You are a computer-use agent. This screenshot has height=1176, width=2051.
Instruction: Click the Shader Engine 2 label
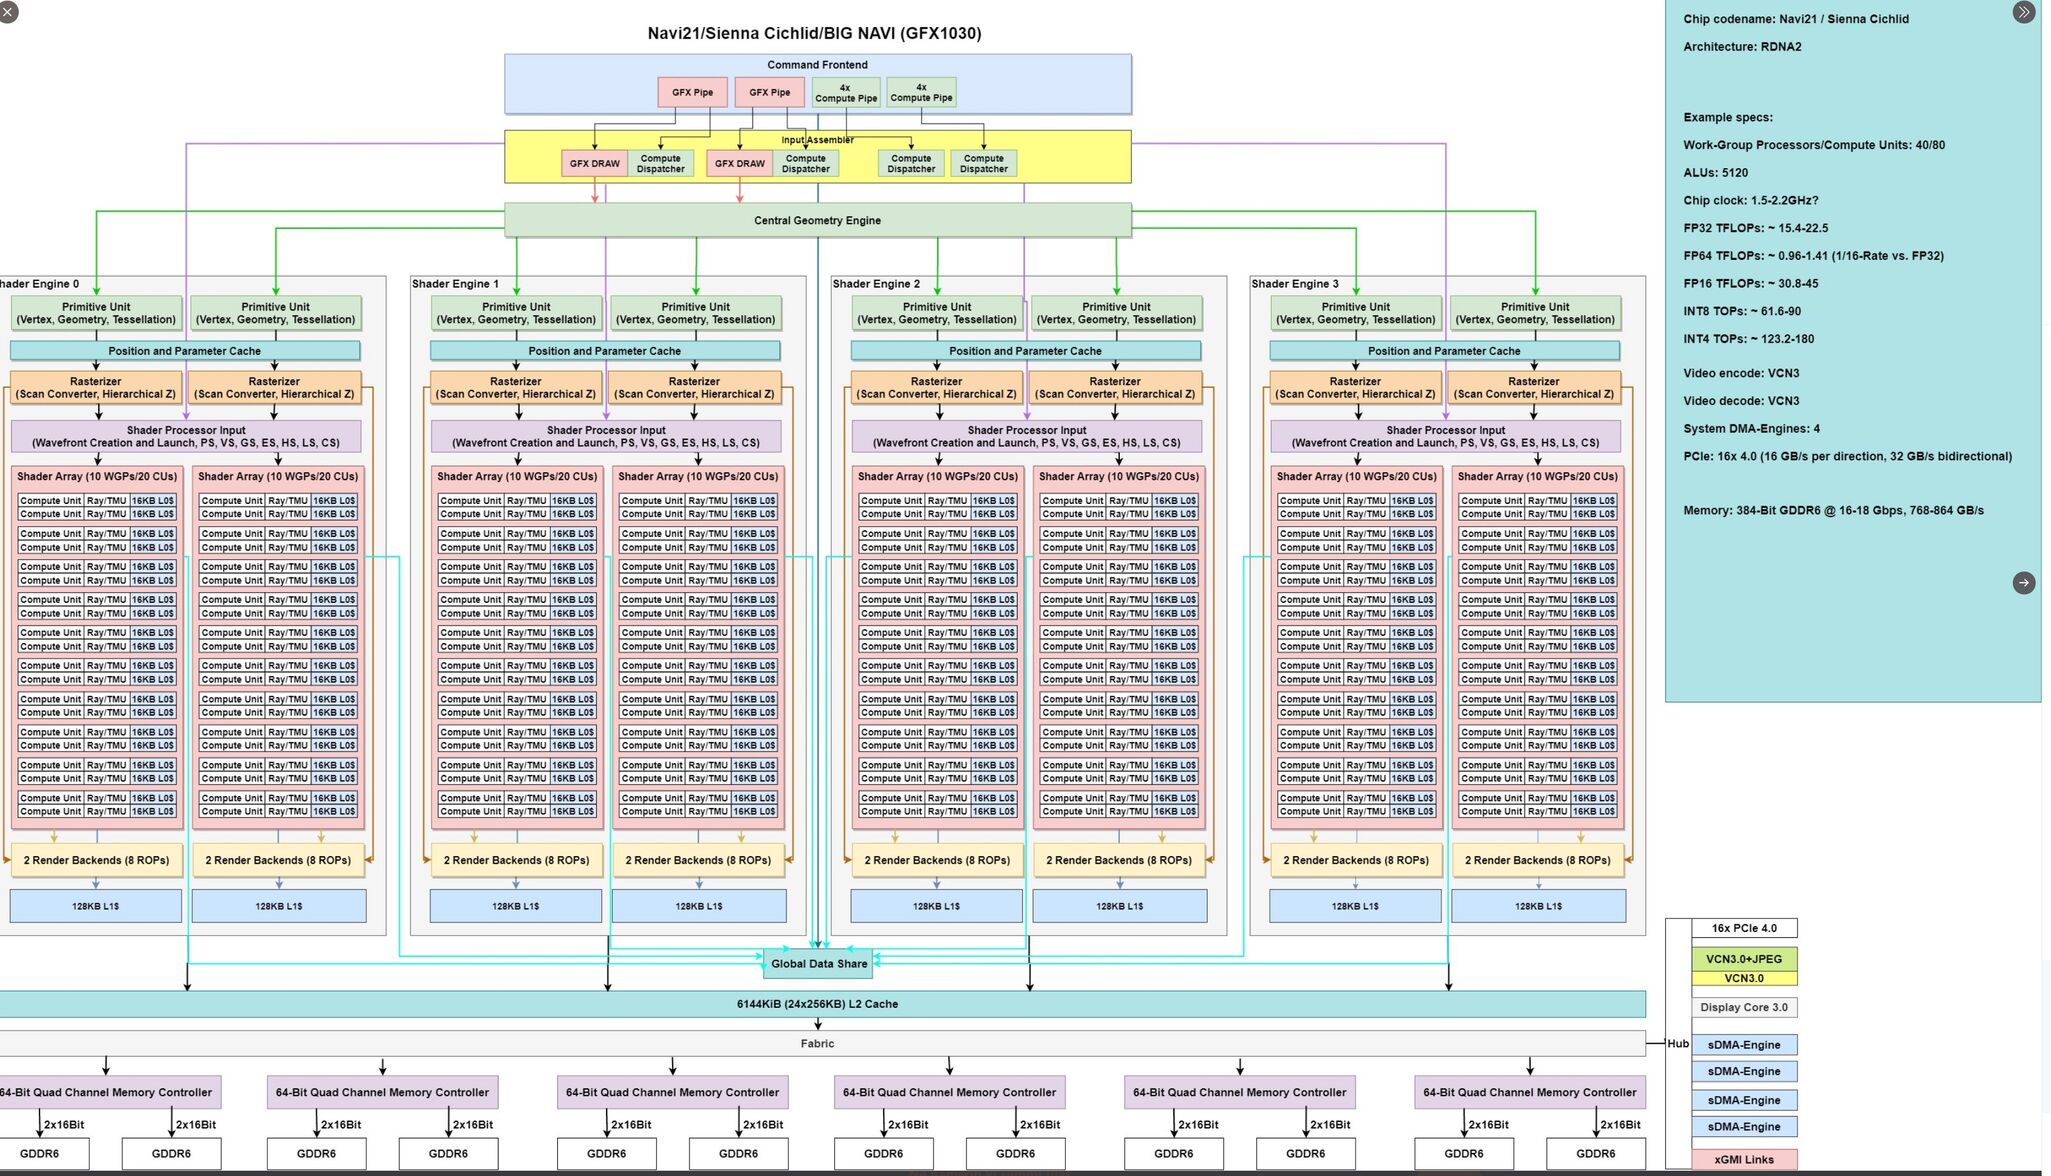tap(876, 284)
